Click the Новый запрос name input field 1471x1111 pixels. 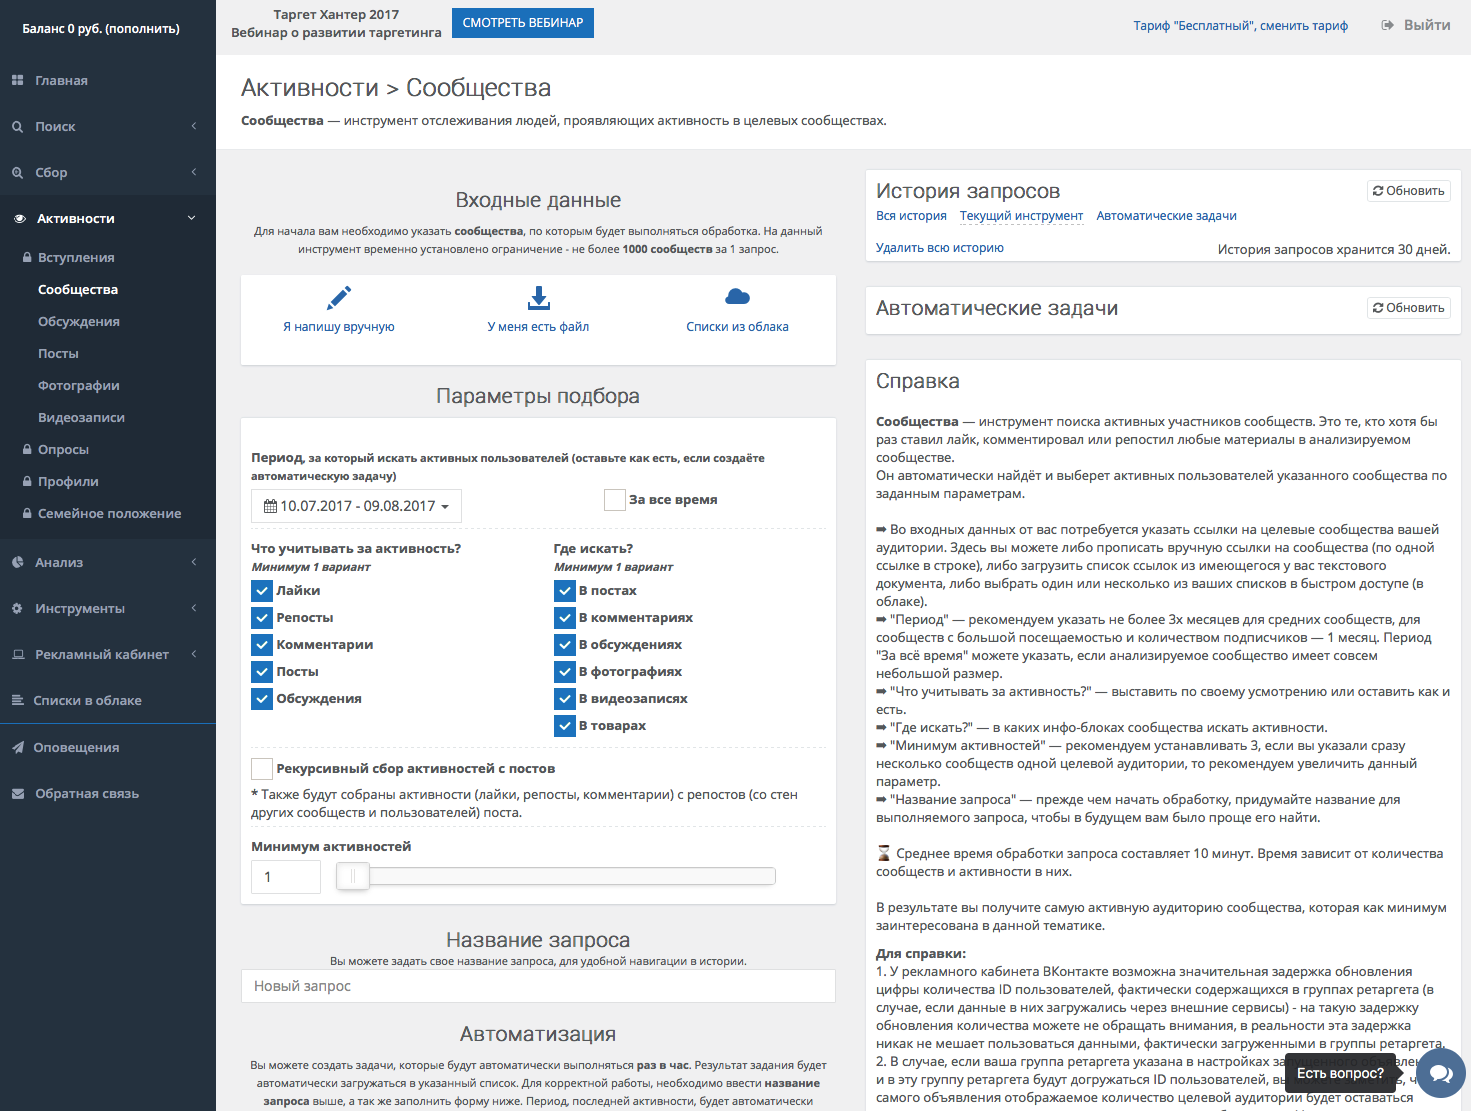(x=538, y=986)
